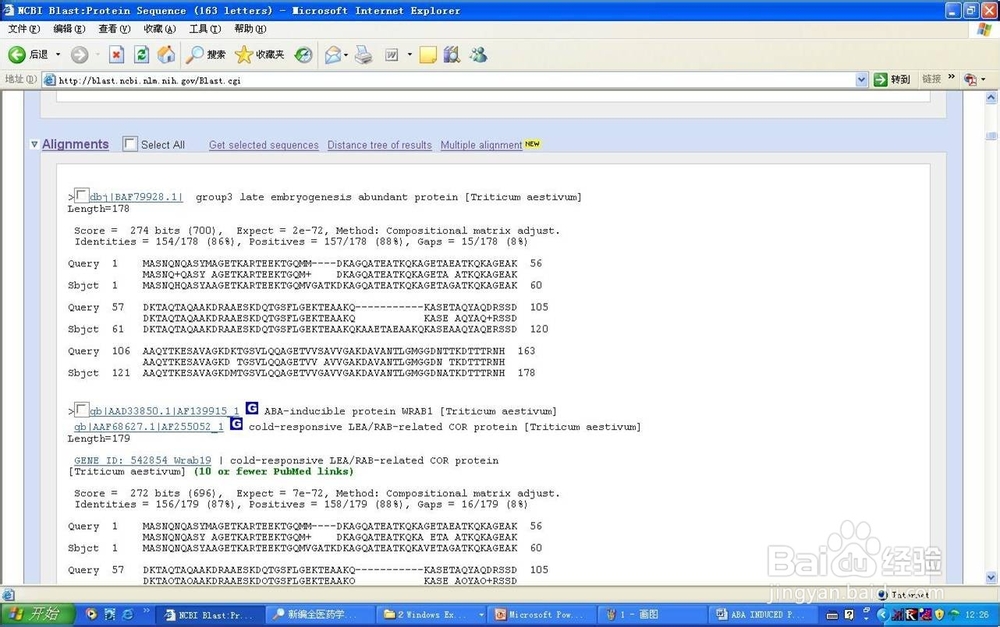
Task: Open gb|AAD33850.1|AF139915_1 link
Action: tap(165, 411)
